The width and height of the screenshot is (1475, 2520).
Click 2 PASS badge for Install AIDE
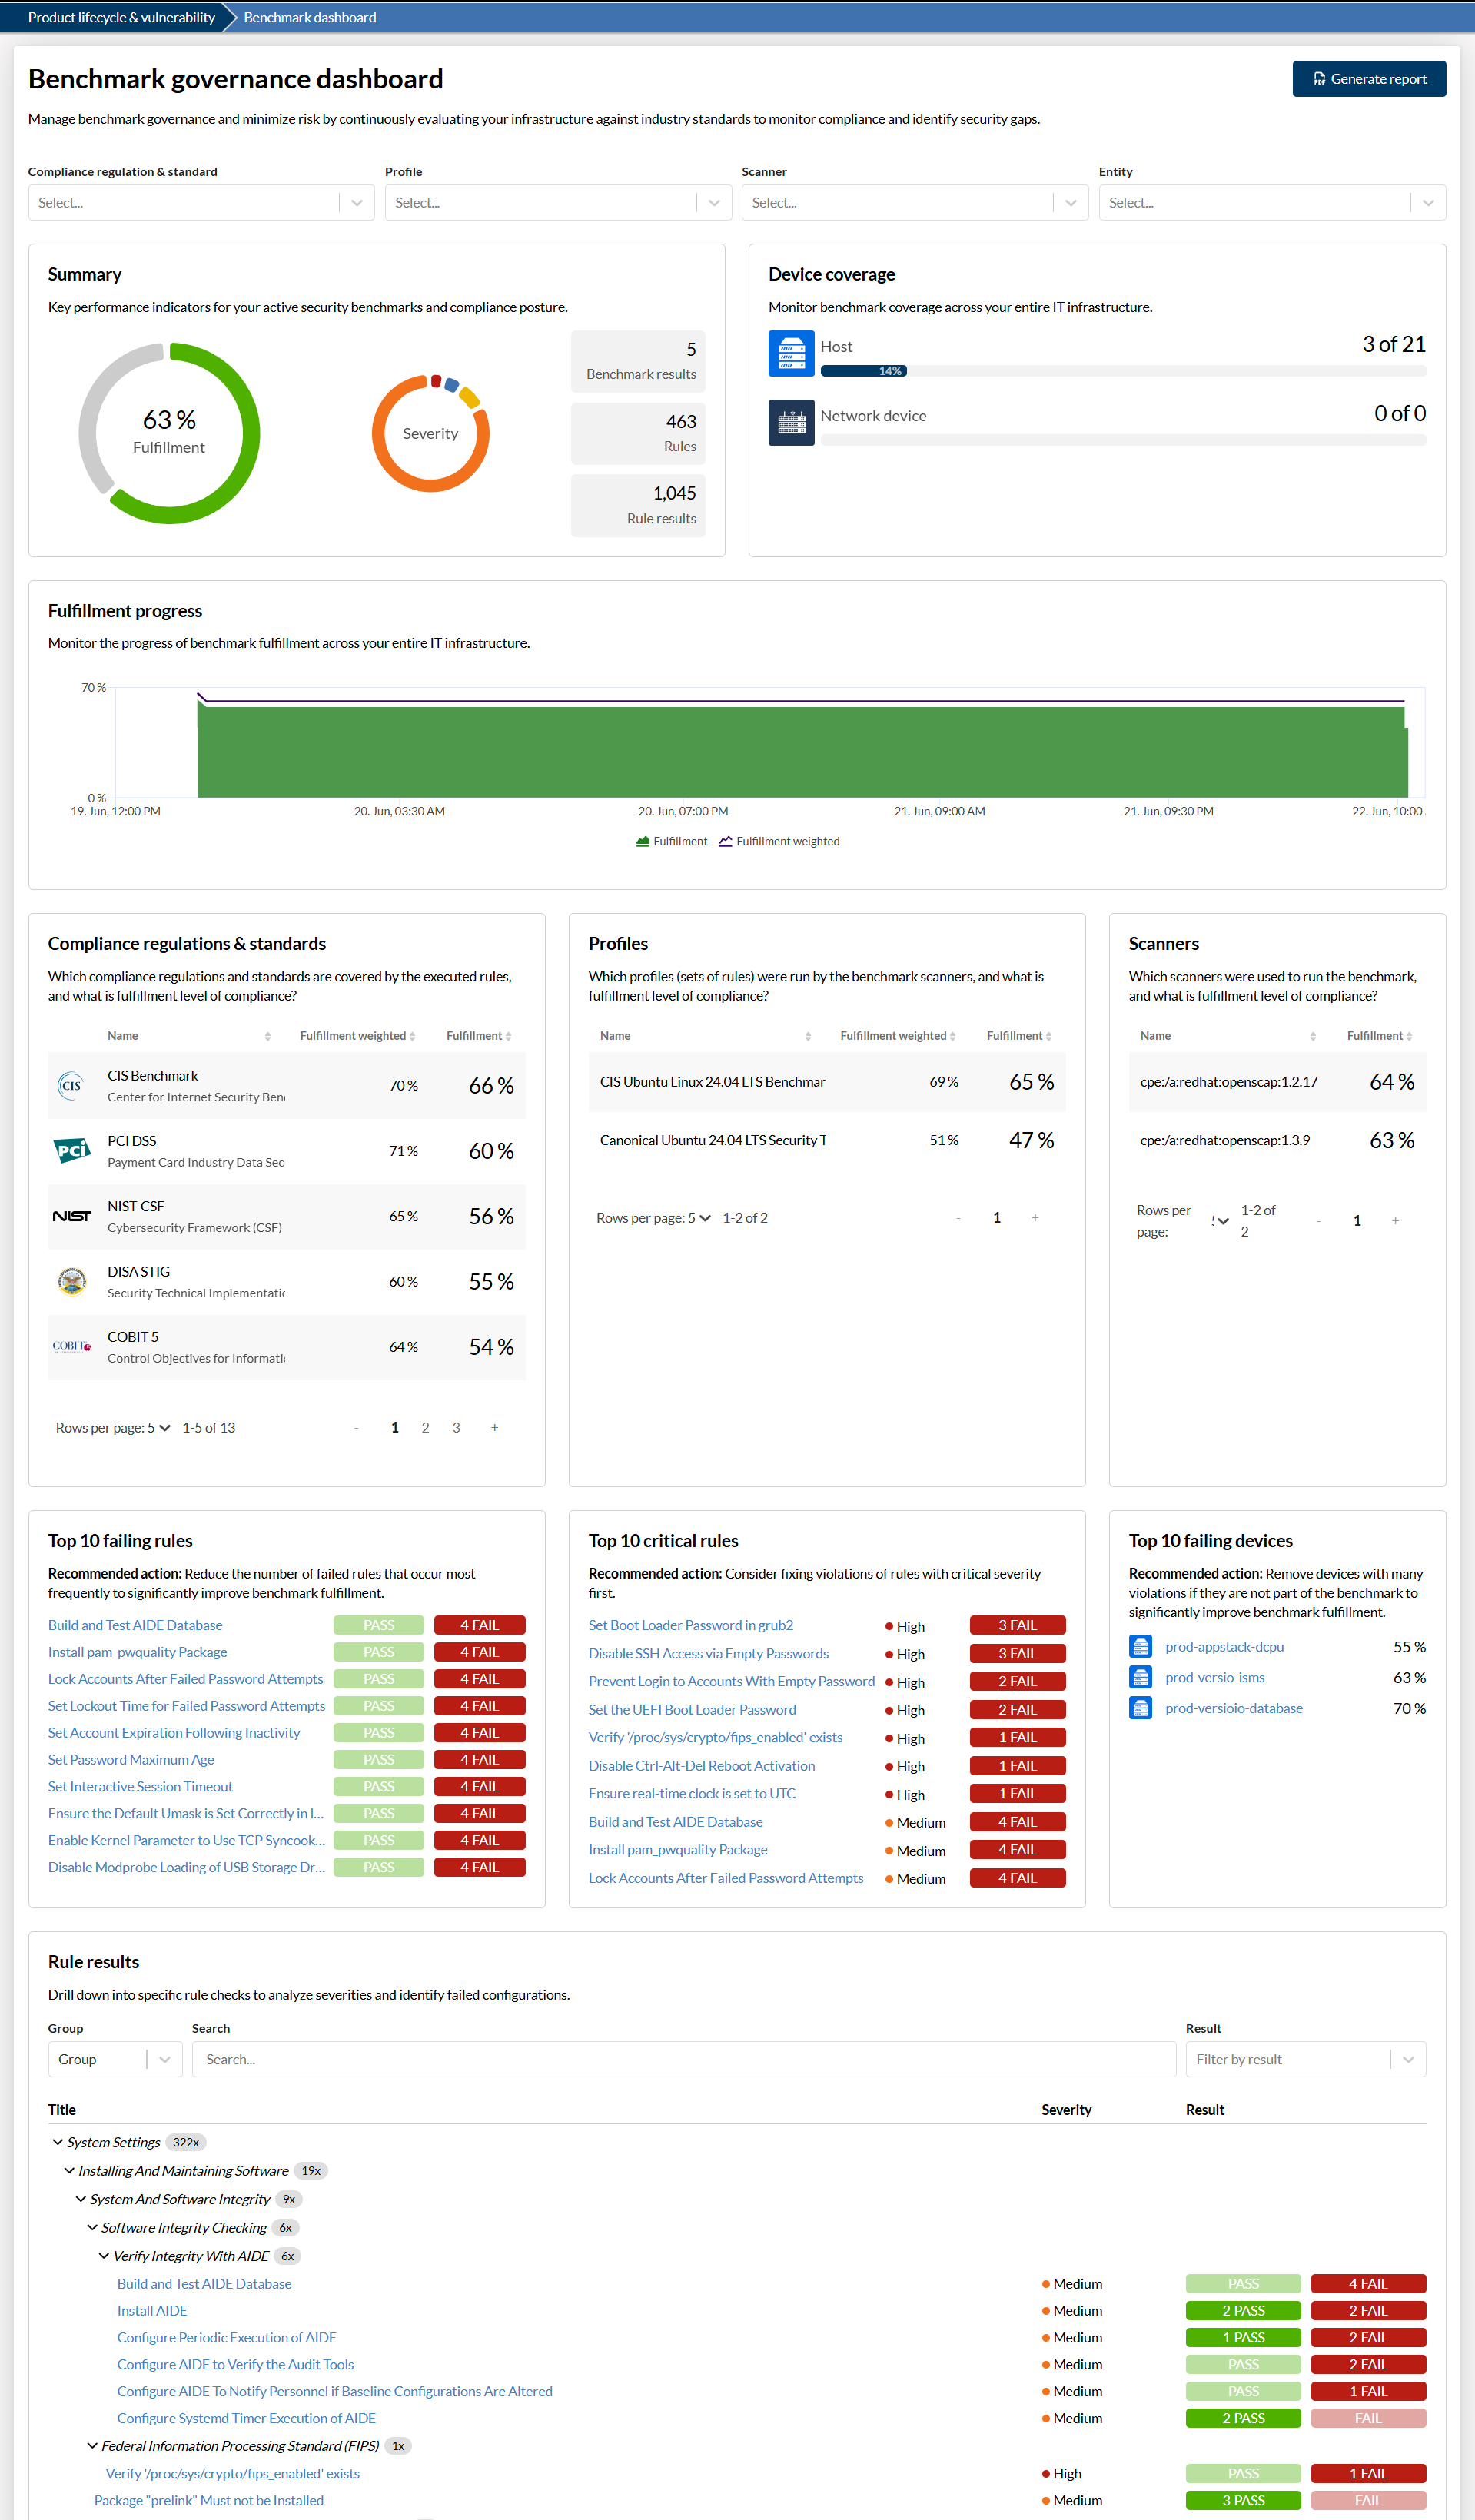pyautogui.click(x=1243, y=2310)
